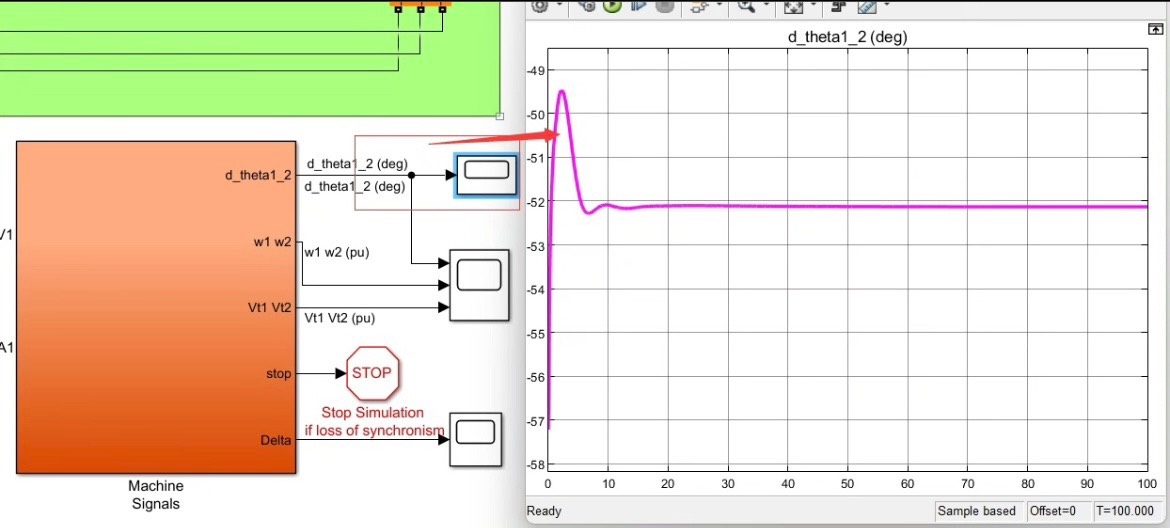The width and height of the screenshot is (1170, 528).
Task: Click the 'stop' output port label
Action: (x=278, y=373)
